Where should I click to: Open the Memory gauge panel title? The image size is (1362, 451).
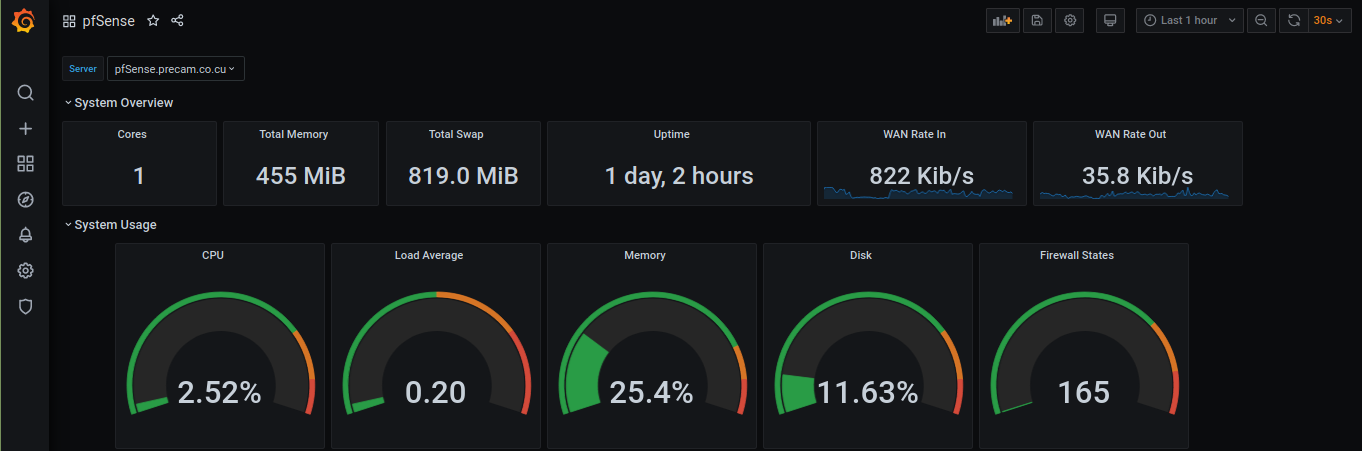(x=645, y=255)
